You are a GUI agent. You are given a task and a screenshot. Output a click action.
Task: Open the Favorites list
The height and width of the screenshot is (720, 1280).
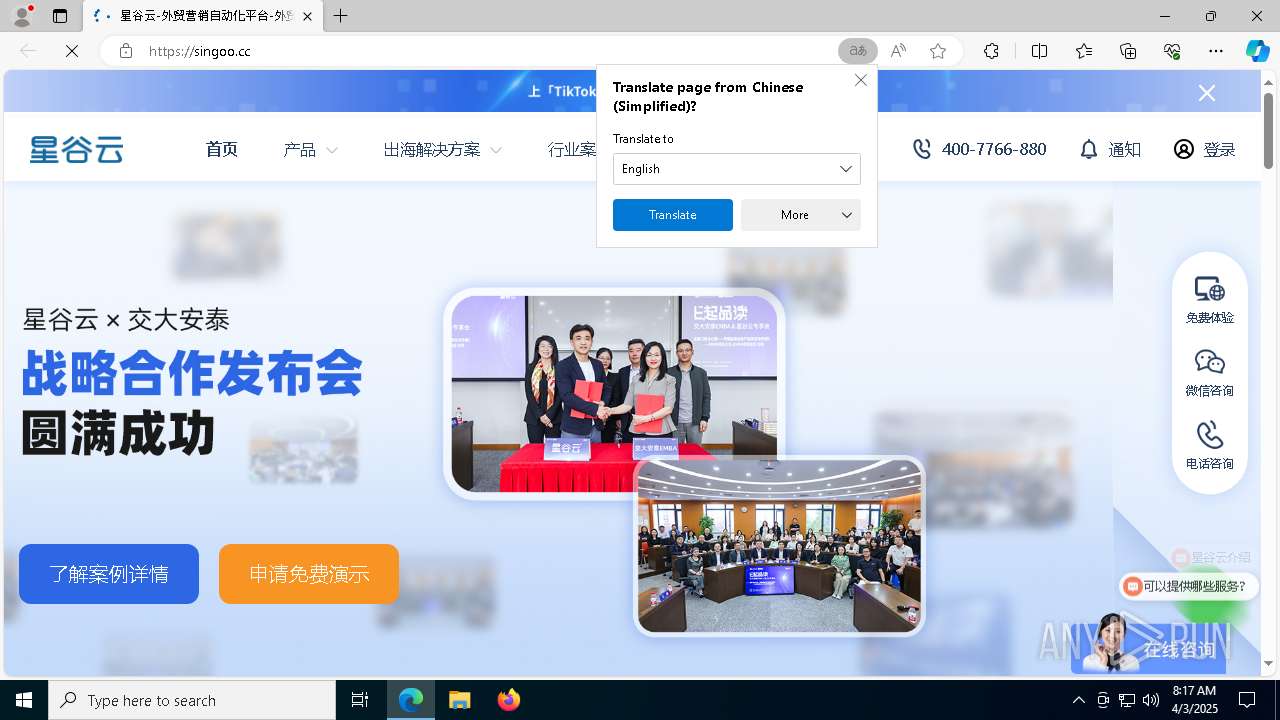pos(1084,51)
